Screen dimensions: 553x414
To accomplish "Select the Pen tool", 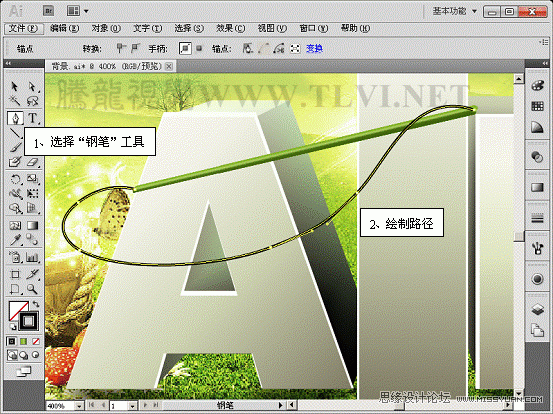I will [15, 118].
